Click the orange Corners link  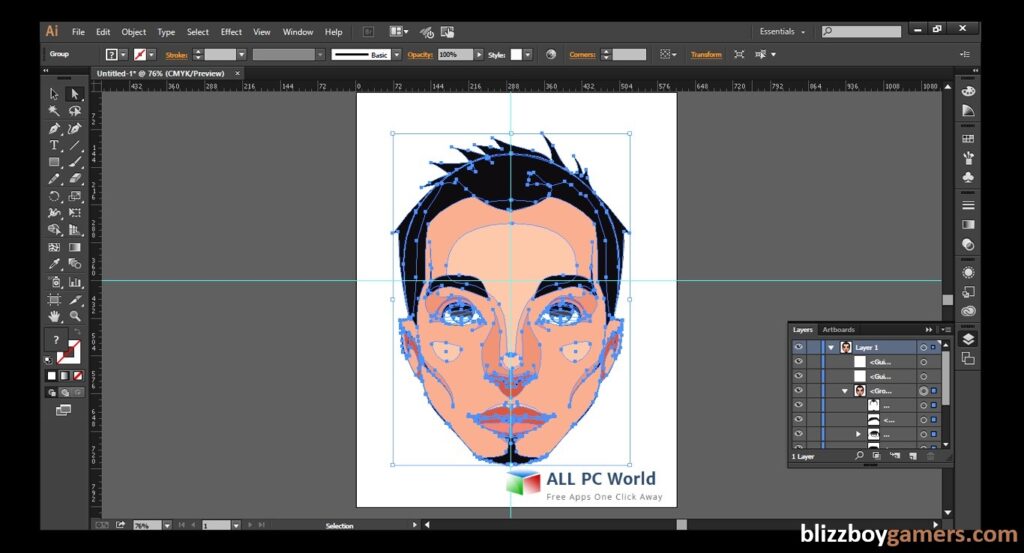pyautogui.click(x=582, y=55)
